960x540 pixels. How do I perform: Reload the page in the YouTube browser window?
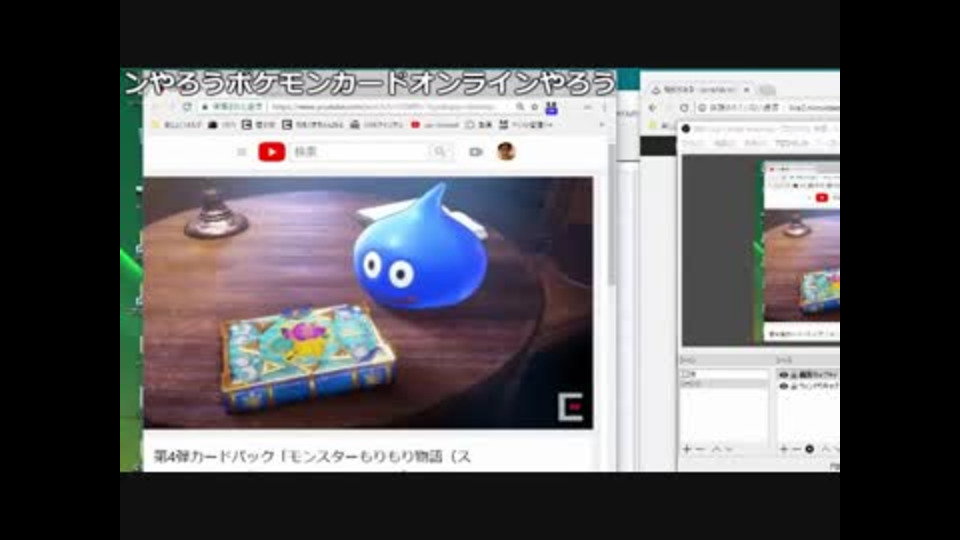click(x=187, y=107)
